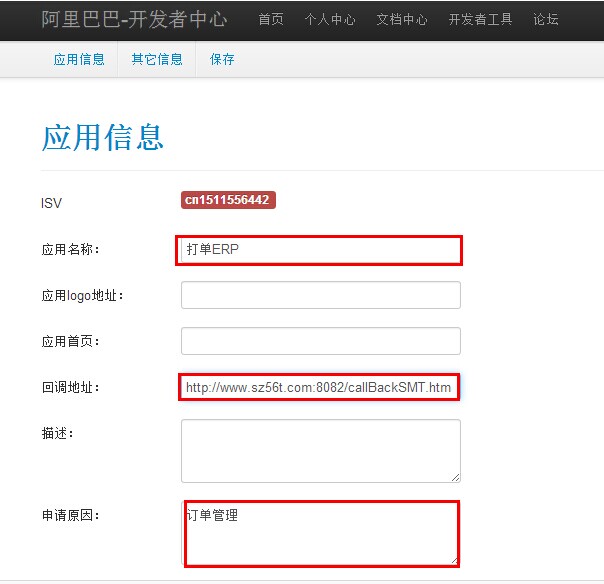Click the 应用logo地址 input box
This screenshot has height=584, width=604.
coord(320,295)
